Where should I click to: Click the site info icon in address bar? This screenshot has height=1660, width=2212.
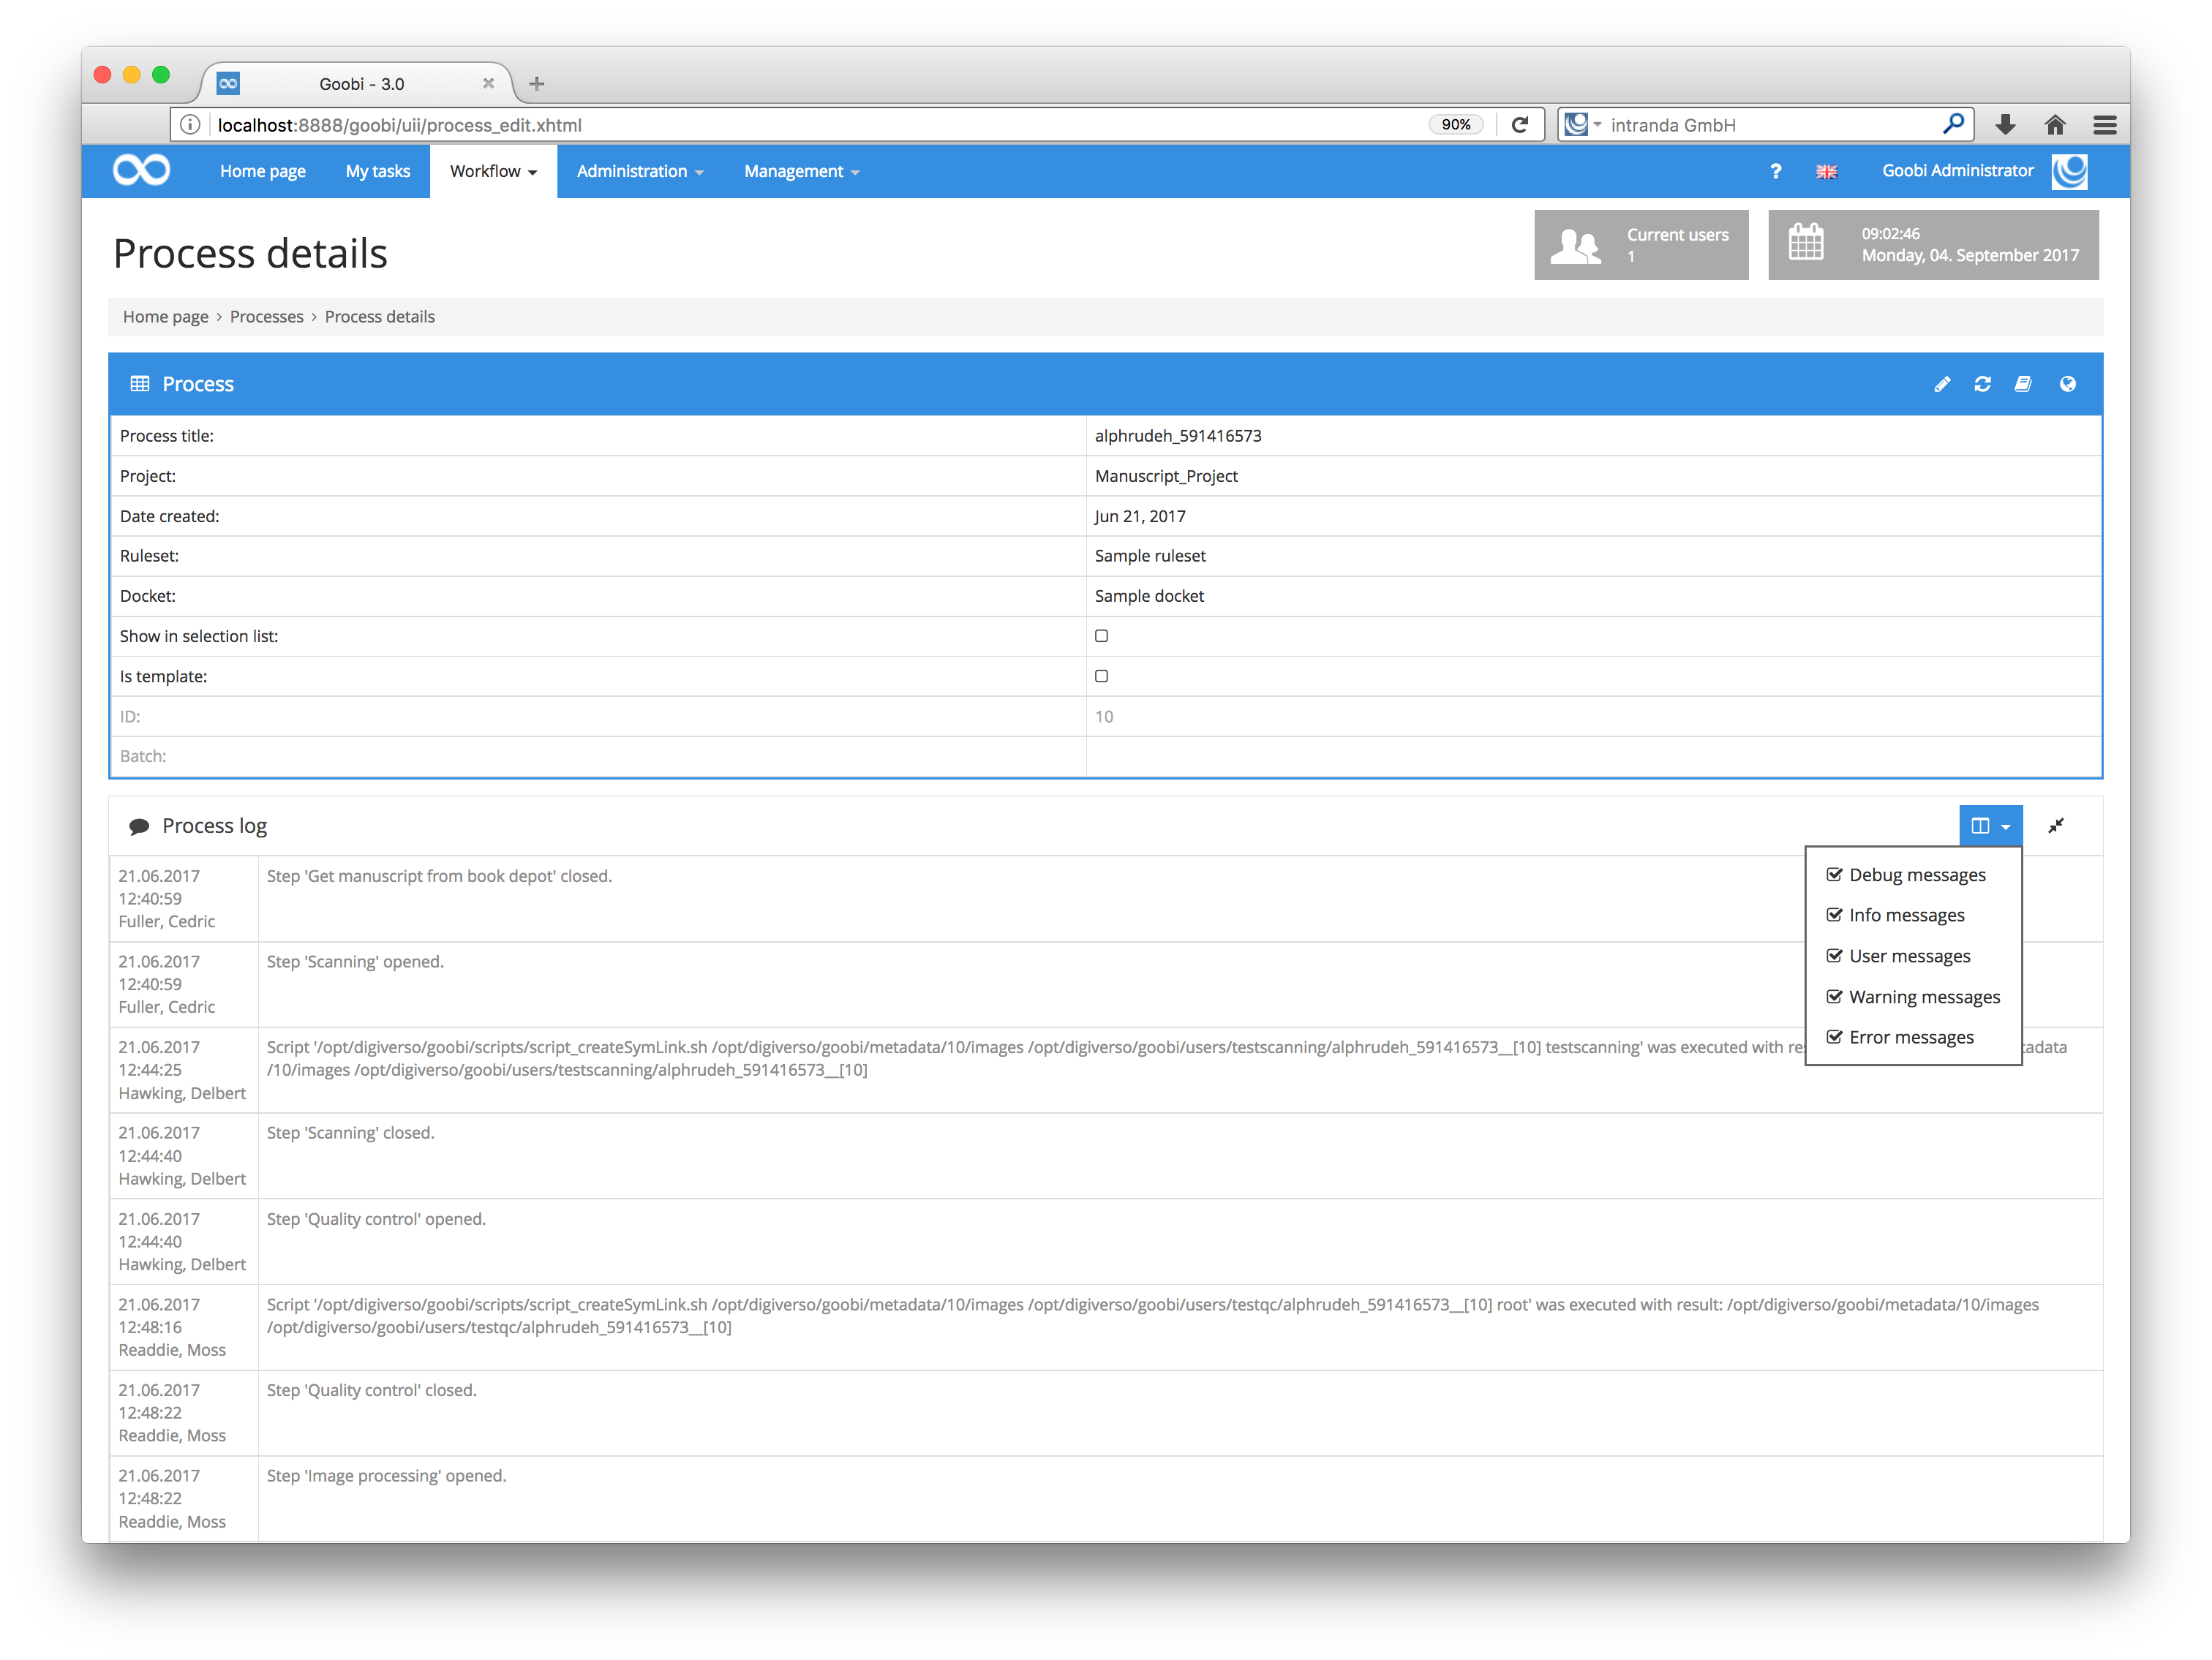(x=190, y=125)
